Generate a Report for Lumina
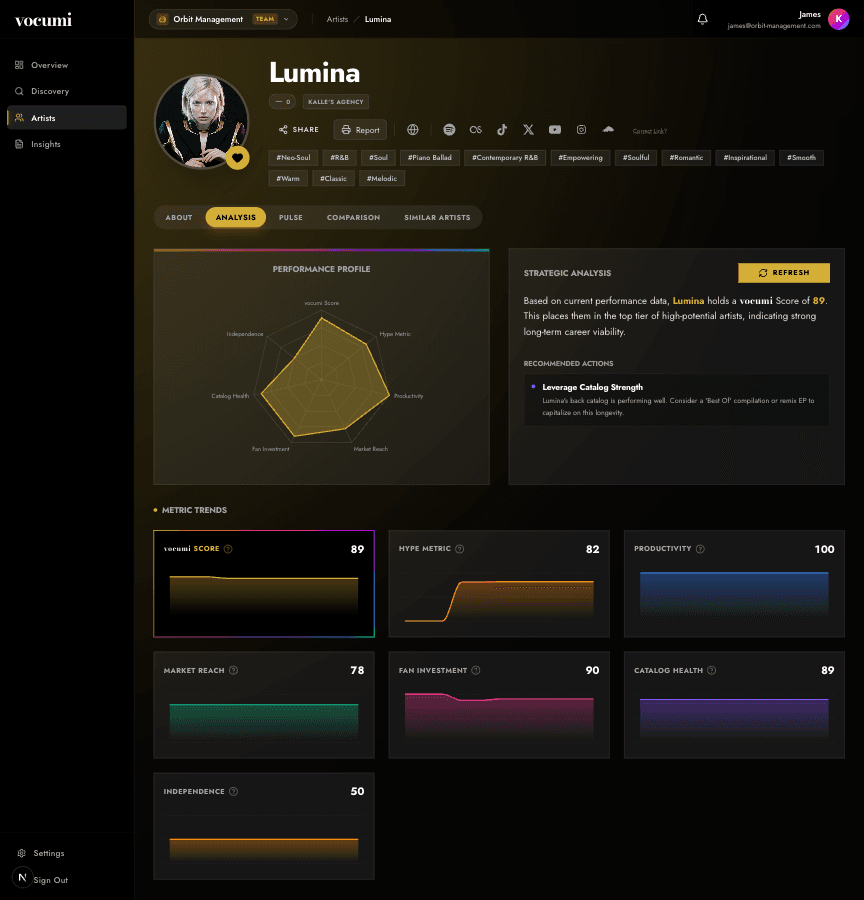The width and height of the screenshot is (864, 900). [361, 130]
